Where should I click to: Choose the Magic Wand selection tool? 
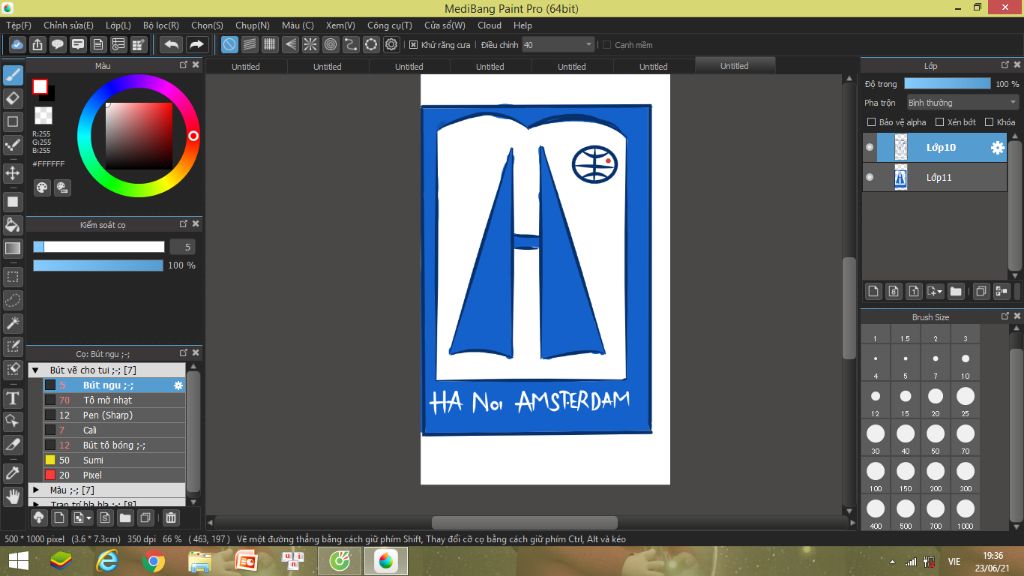click(13, 323)
